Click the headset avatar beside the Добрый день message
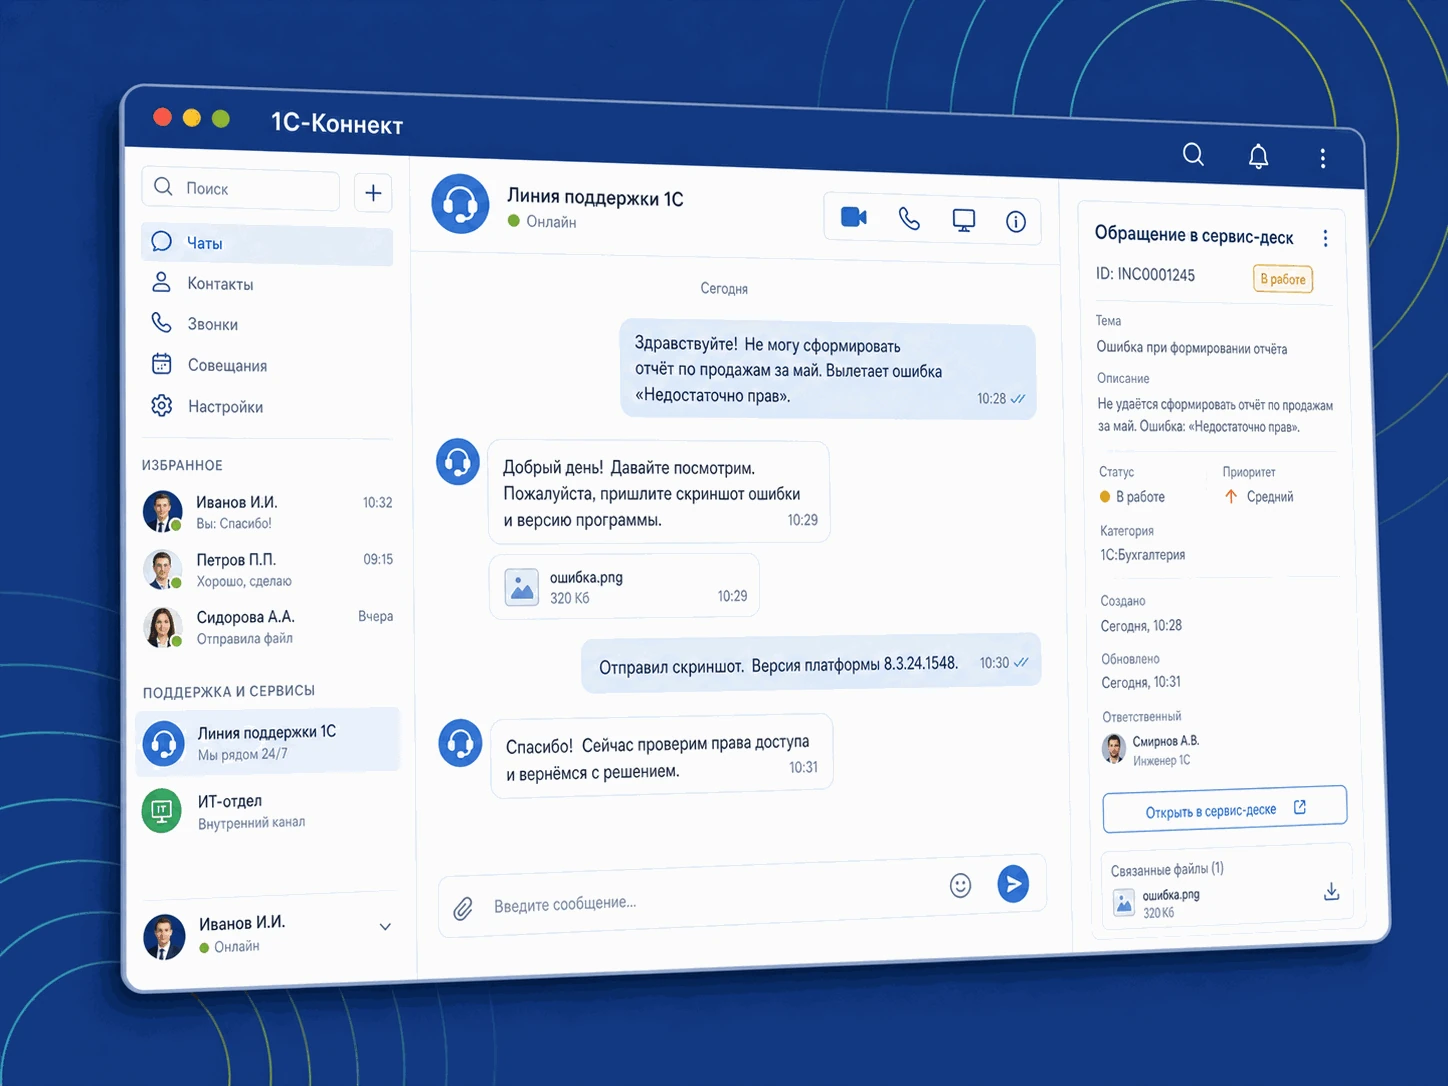Screen dimensions: 1448x1086 click(458, 462)
